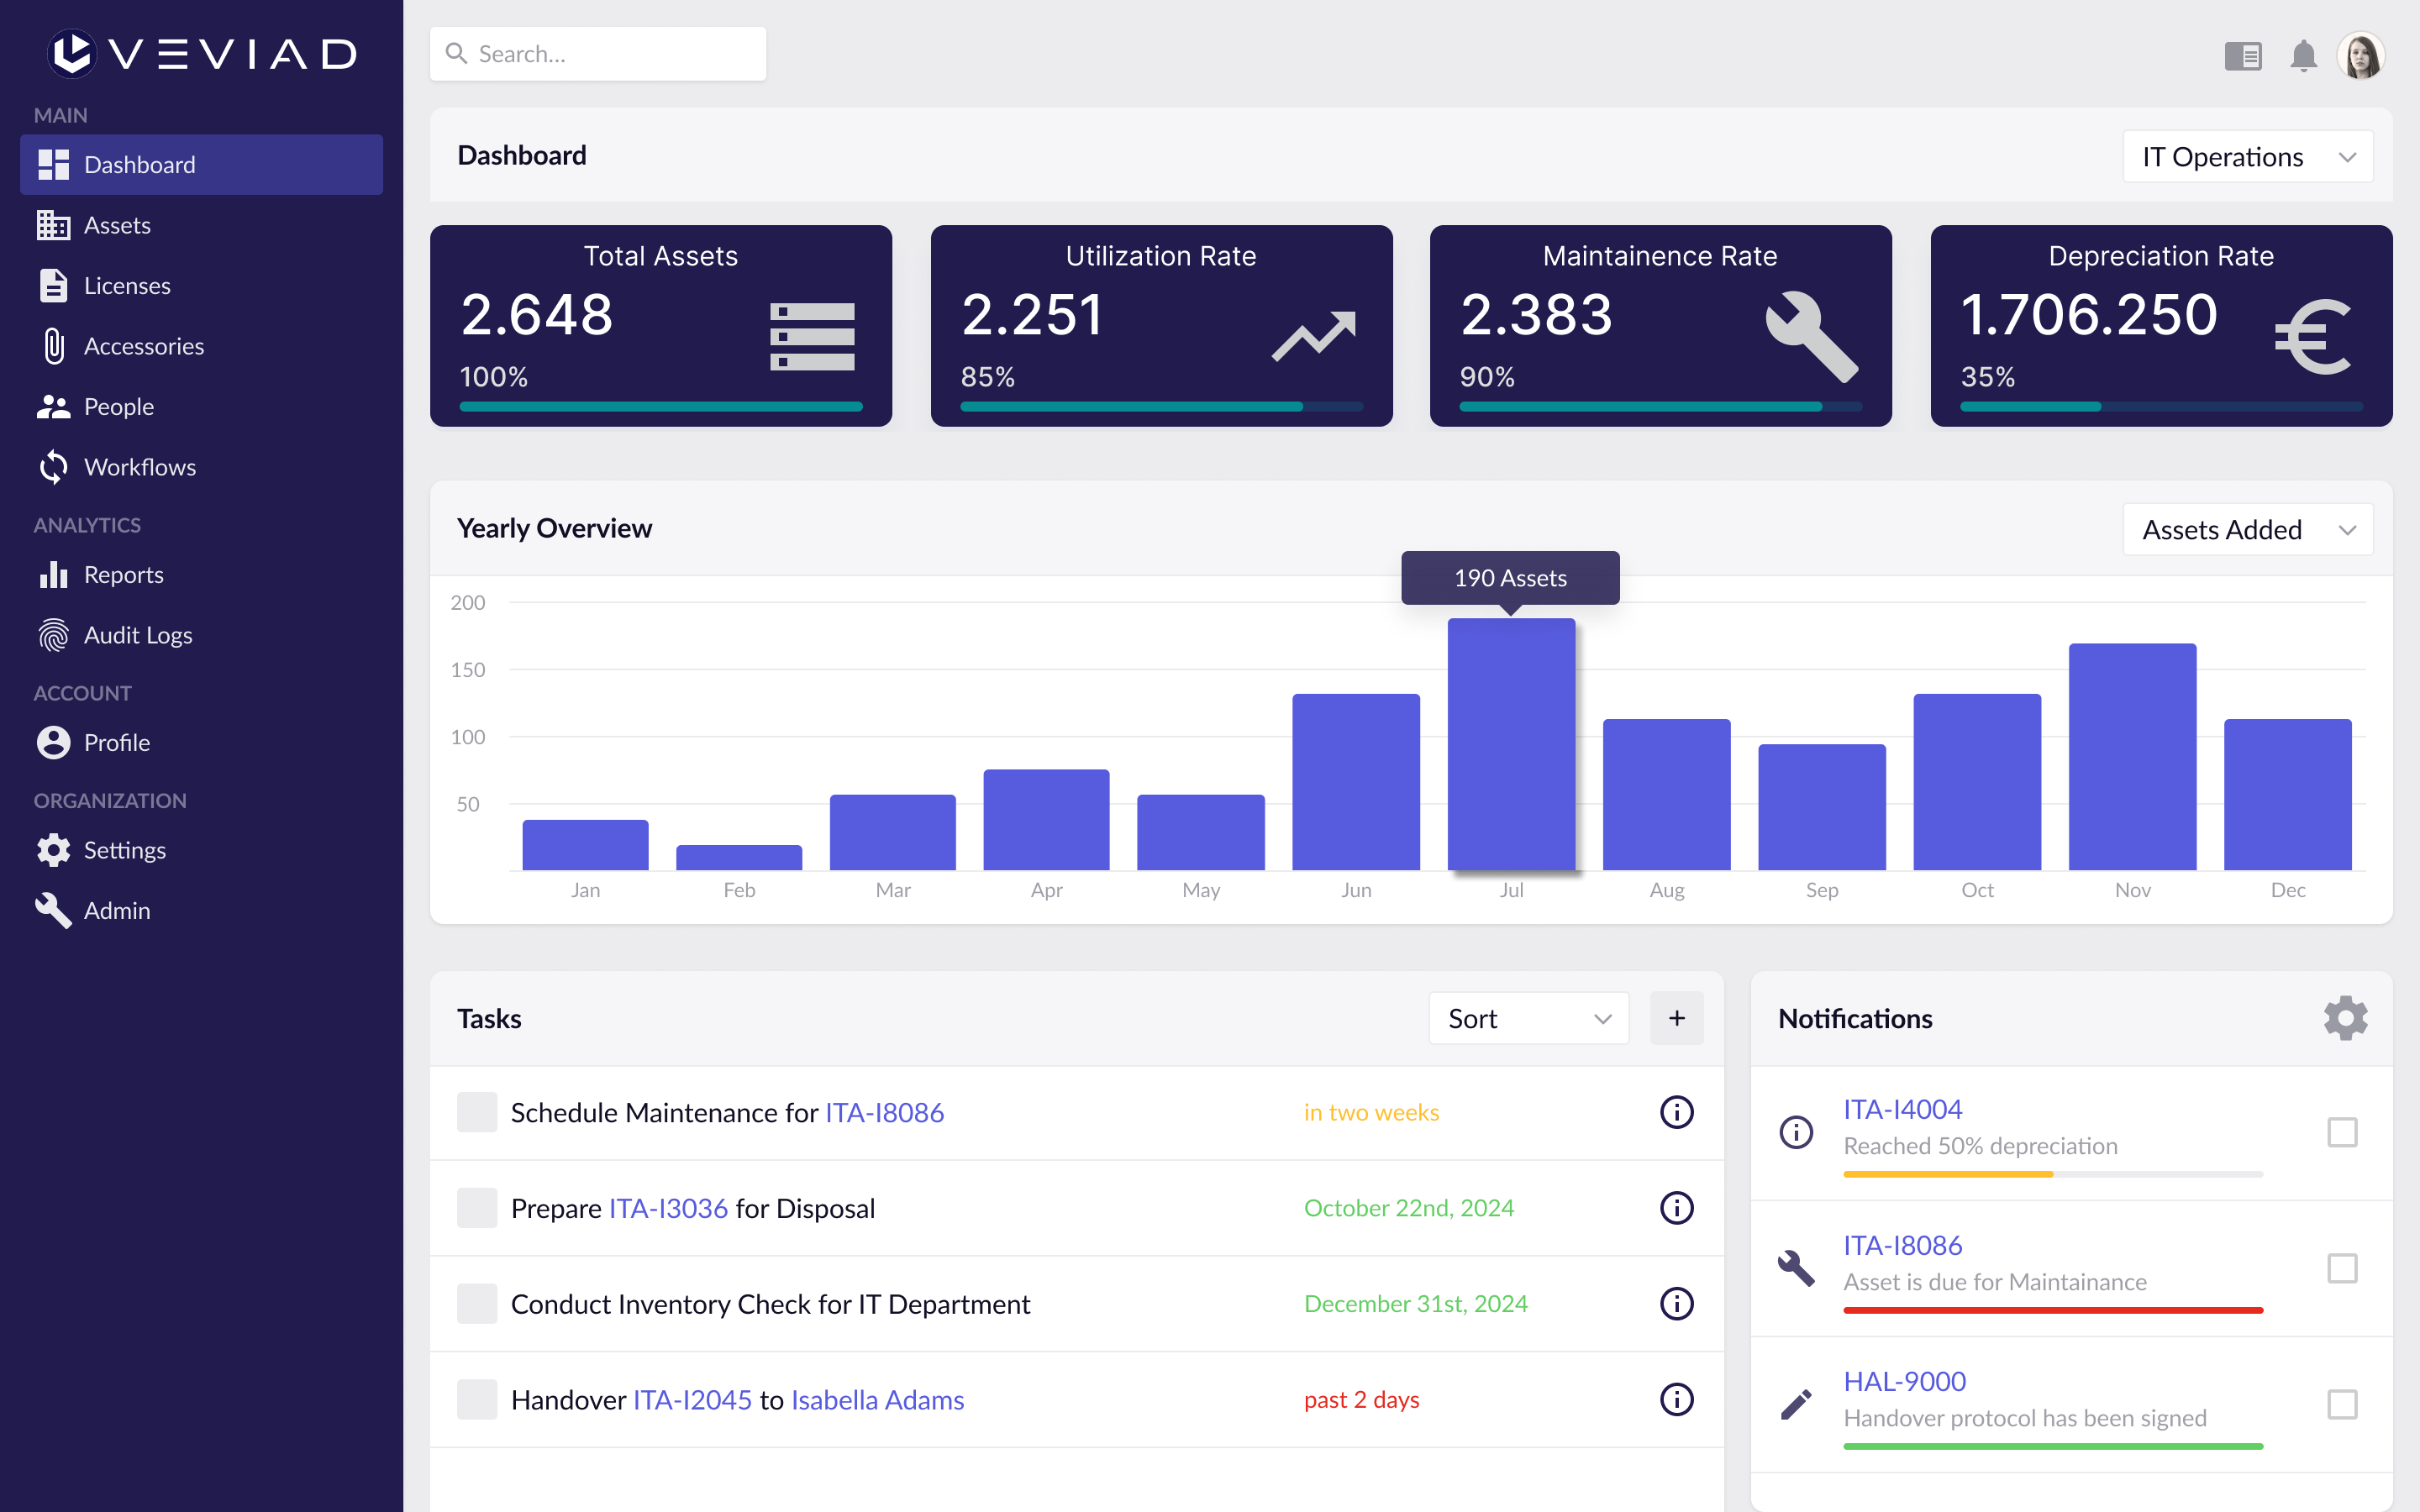Go to Licenses in the sidebar

coord(127,286)
